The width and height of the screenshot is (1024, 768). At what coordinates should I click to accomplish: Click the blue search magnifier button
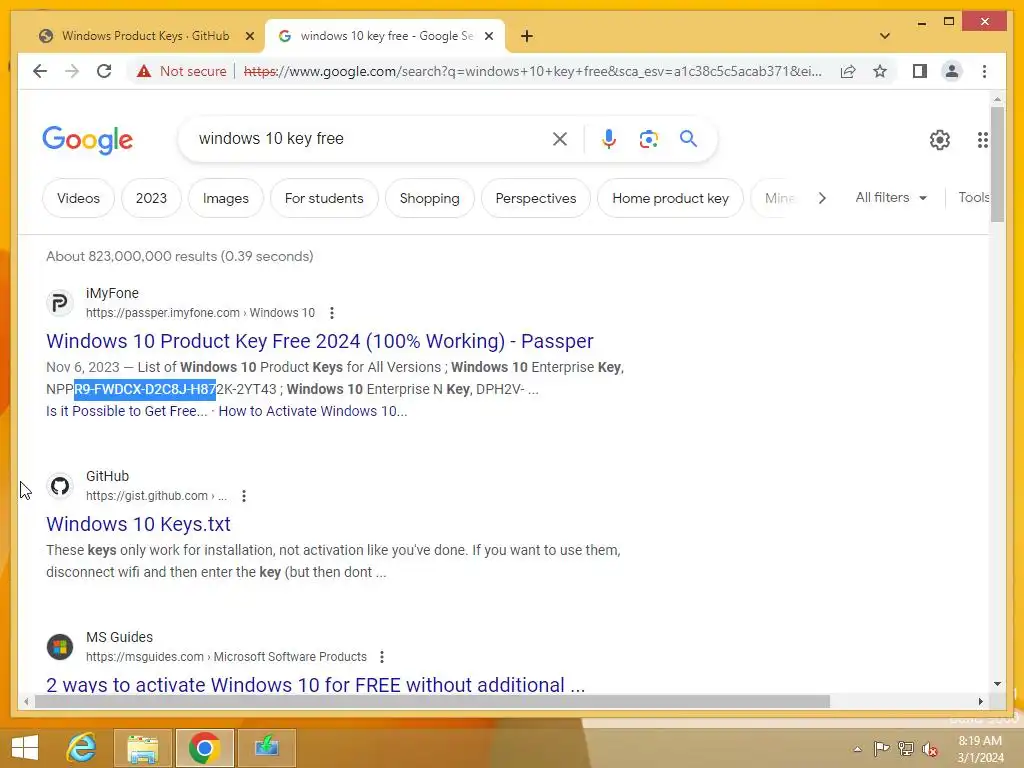688,138
